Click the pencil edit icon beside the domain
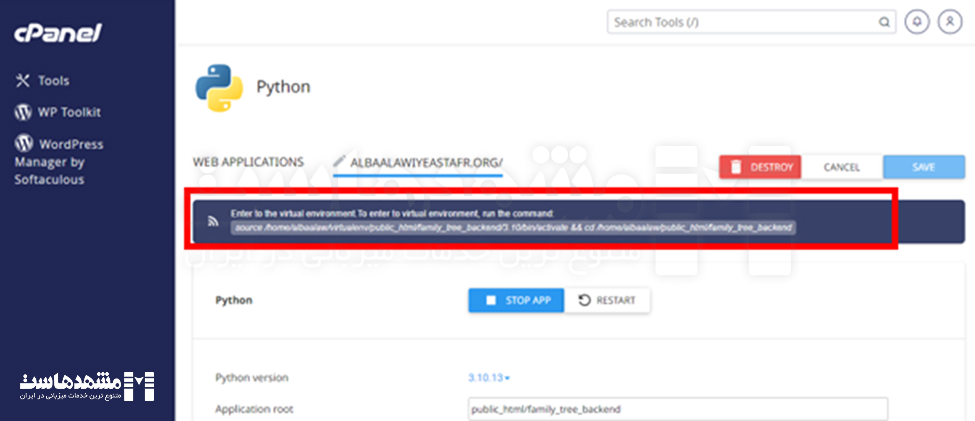 coord(339,161)
